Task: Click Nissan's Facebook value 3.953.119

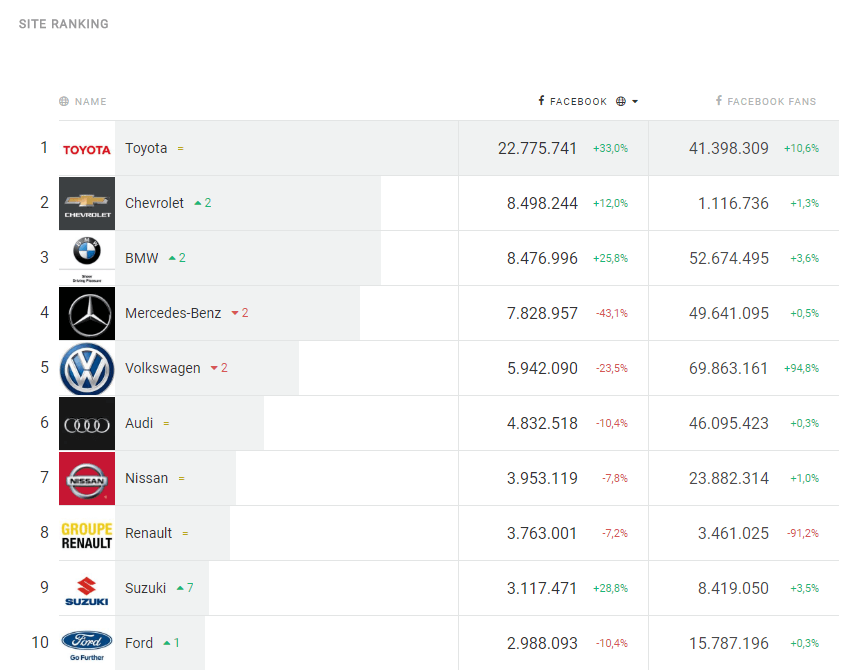Action: 542,478
